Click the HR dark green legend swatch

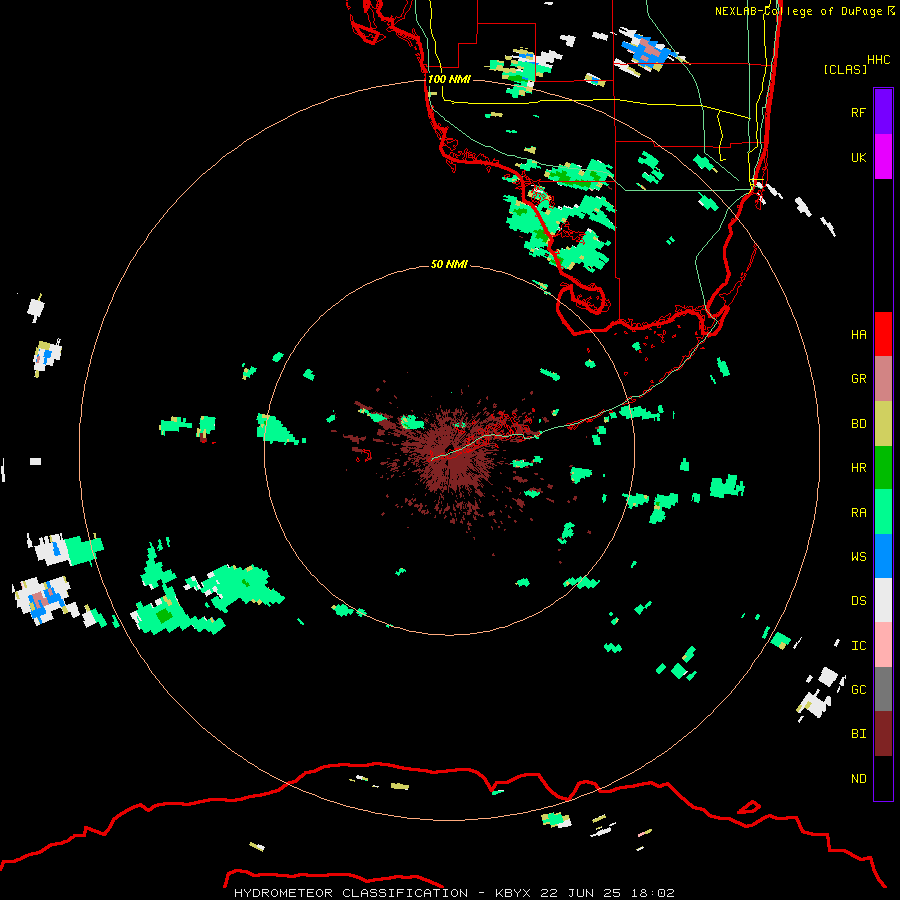[883, 468]
